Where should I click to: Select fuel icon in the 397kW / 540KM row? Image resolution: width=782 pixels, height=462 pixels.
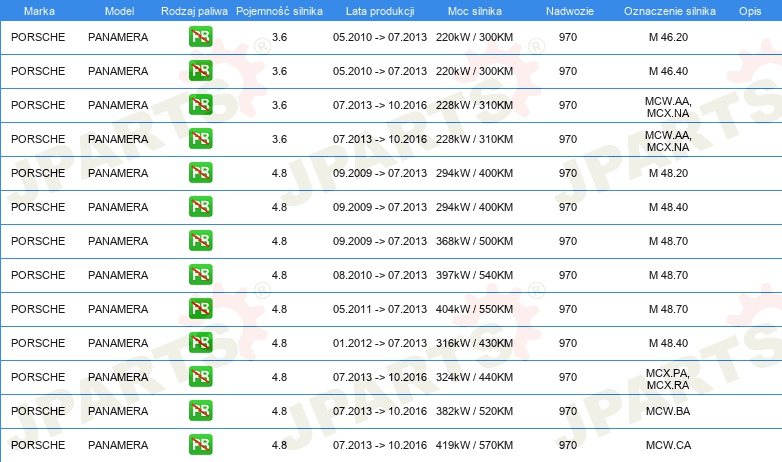200,274
